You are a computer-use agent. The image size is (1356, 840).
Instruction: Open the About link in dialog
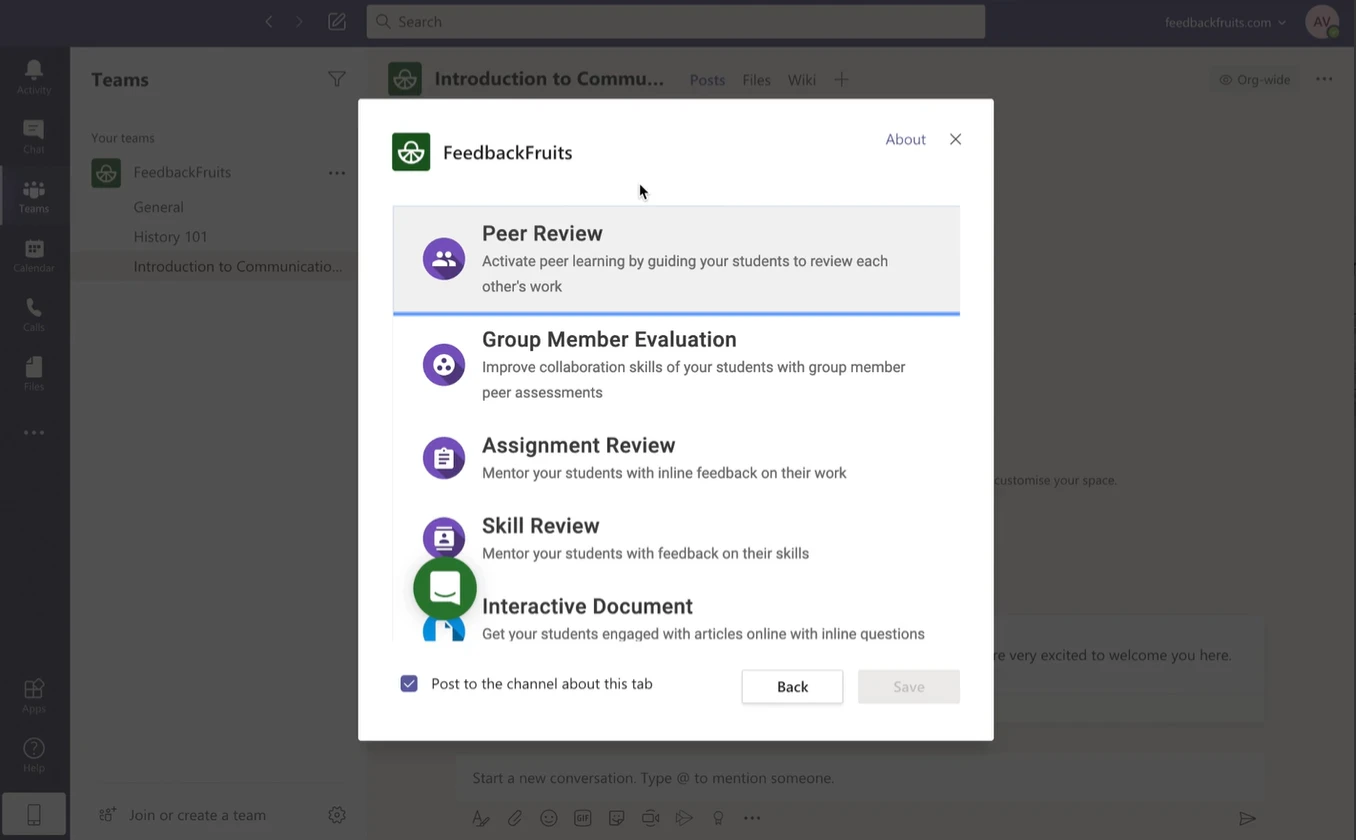coord(905,140)
